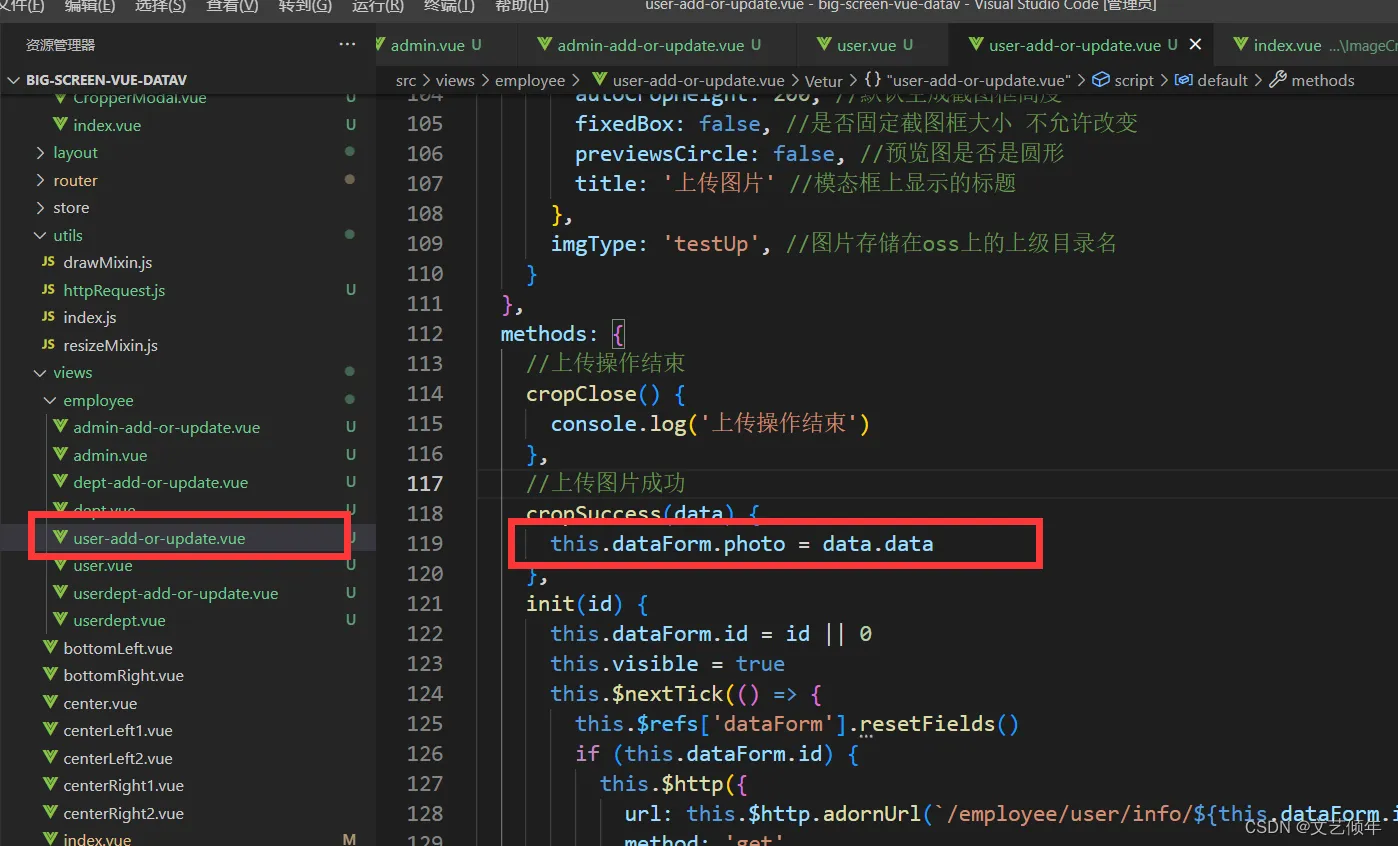Click the methods: { line in the editor
The image size is (1398, 846).
[x=563, y=334]
